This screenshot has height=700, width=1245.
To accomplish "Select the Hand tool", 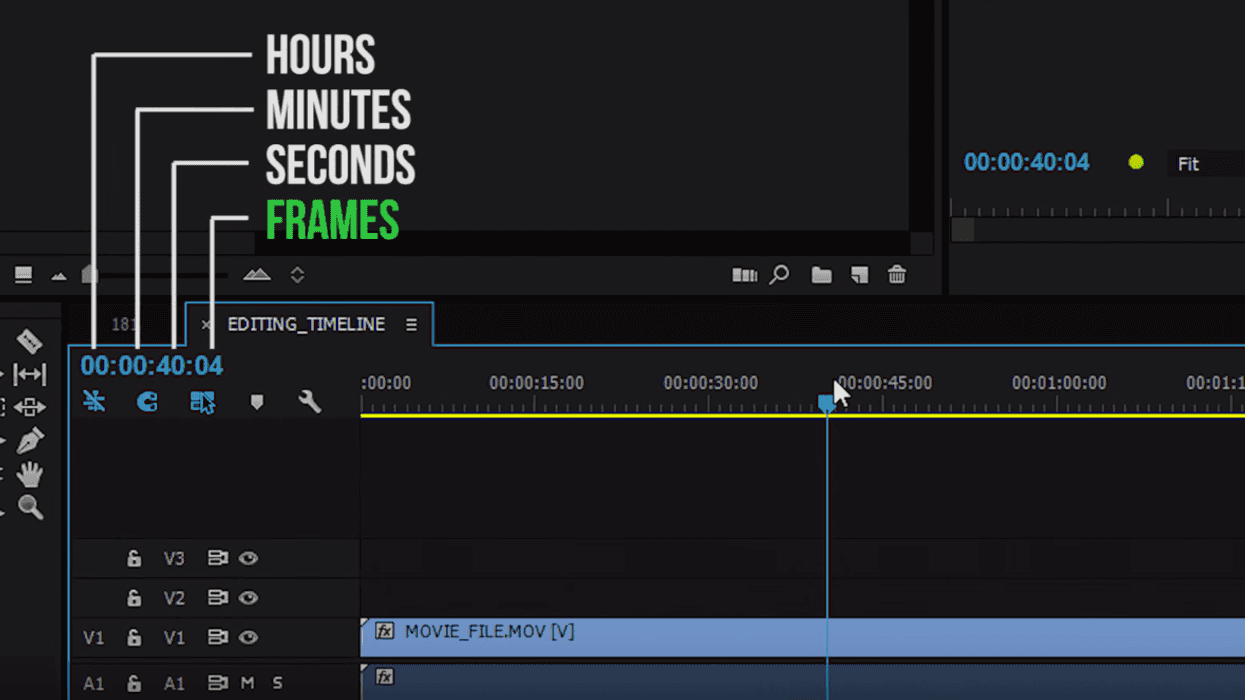I will click(30, 474).
